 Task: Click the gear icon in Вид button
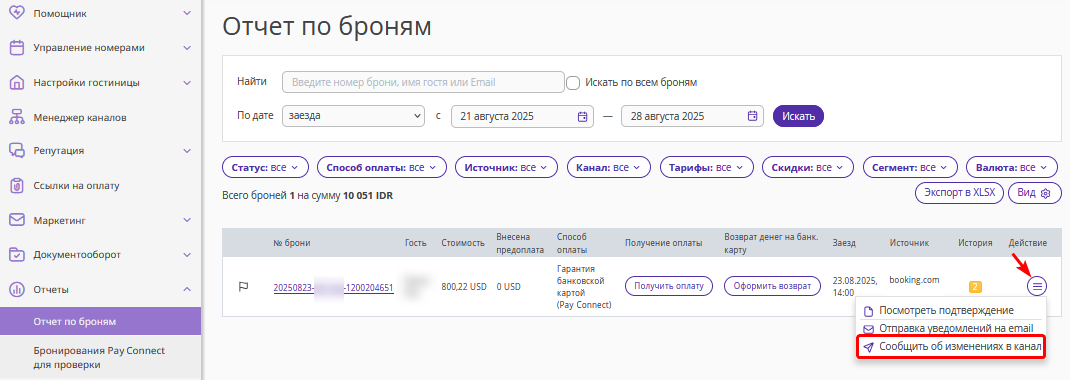click(x=1045, y=193)
